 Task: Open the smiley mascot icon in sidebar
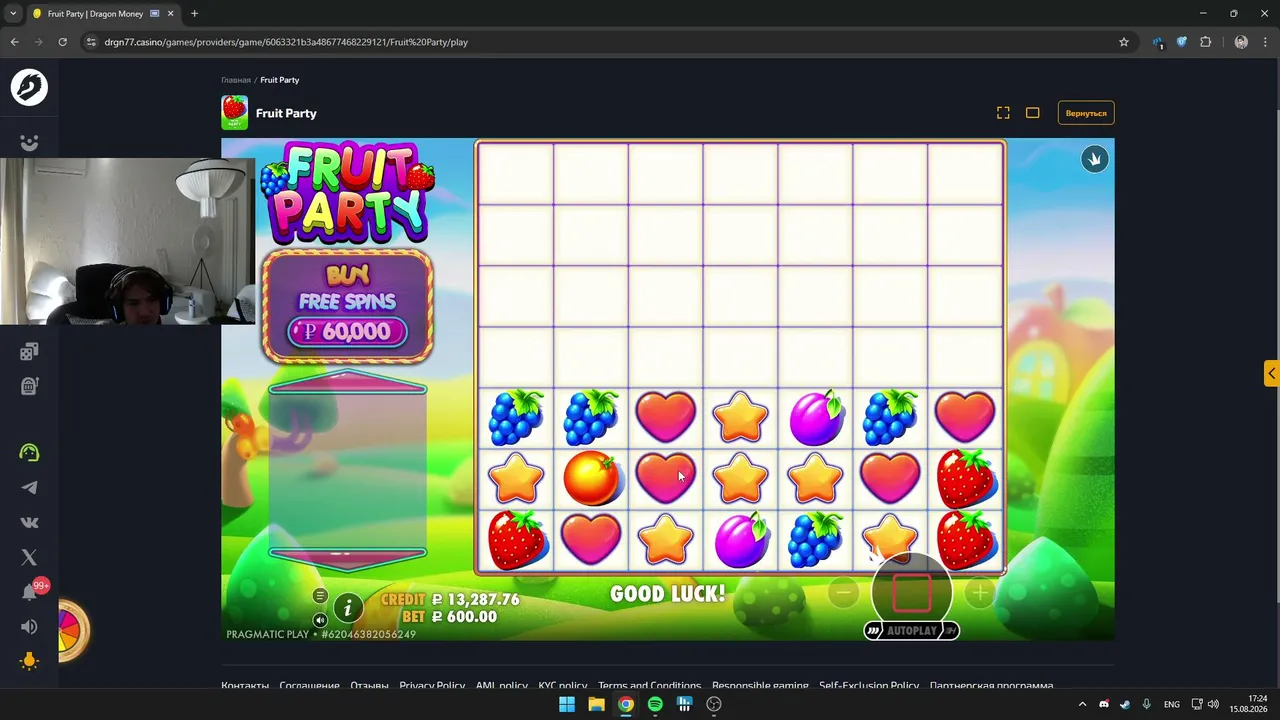click(29, 143)
